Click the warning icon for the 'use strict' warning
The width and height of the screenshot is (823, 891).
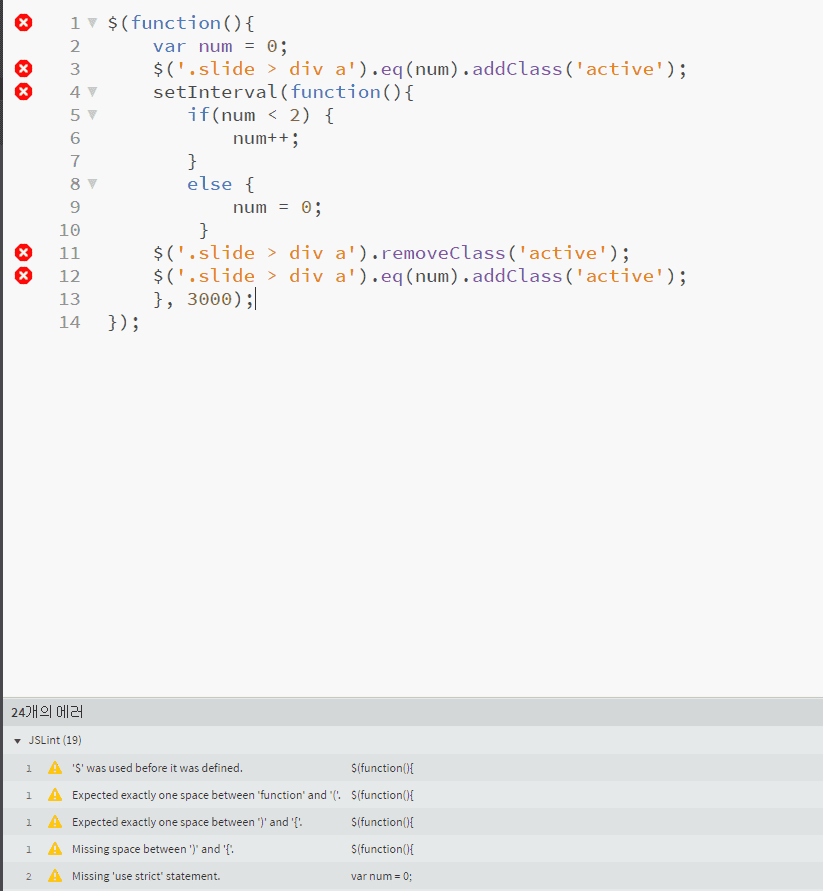[54, 875]
